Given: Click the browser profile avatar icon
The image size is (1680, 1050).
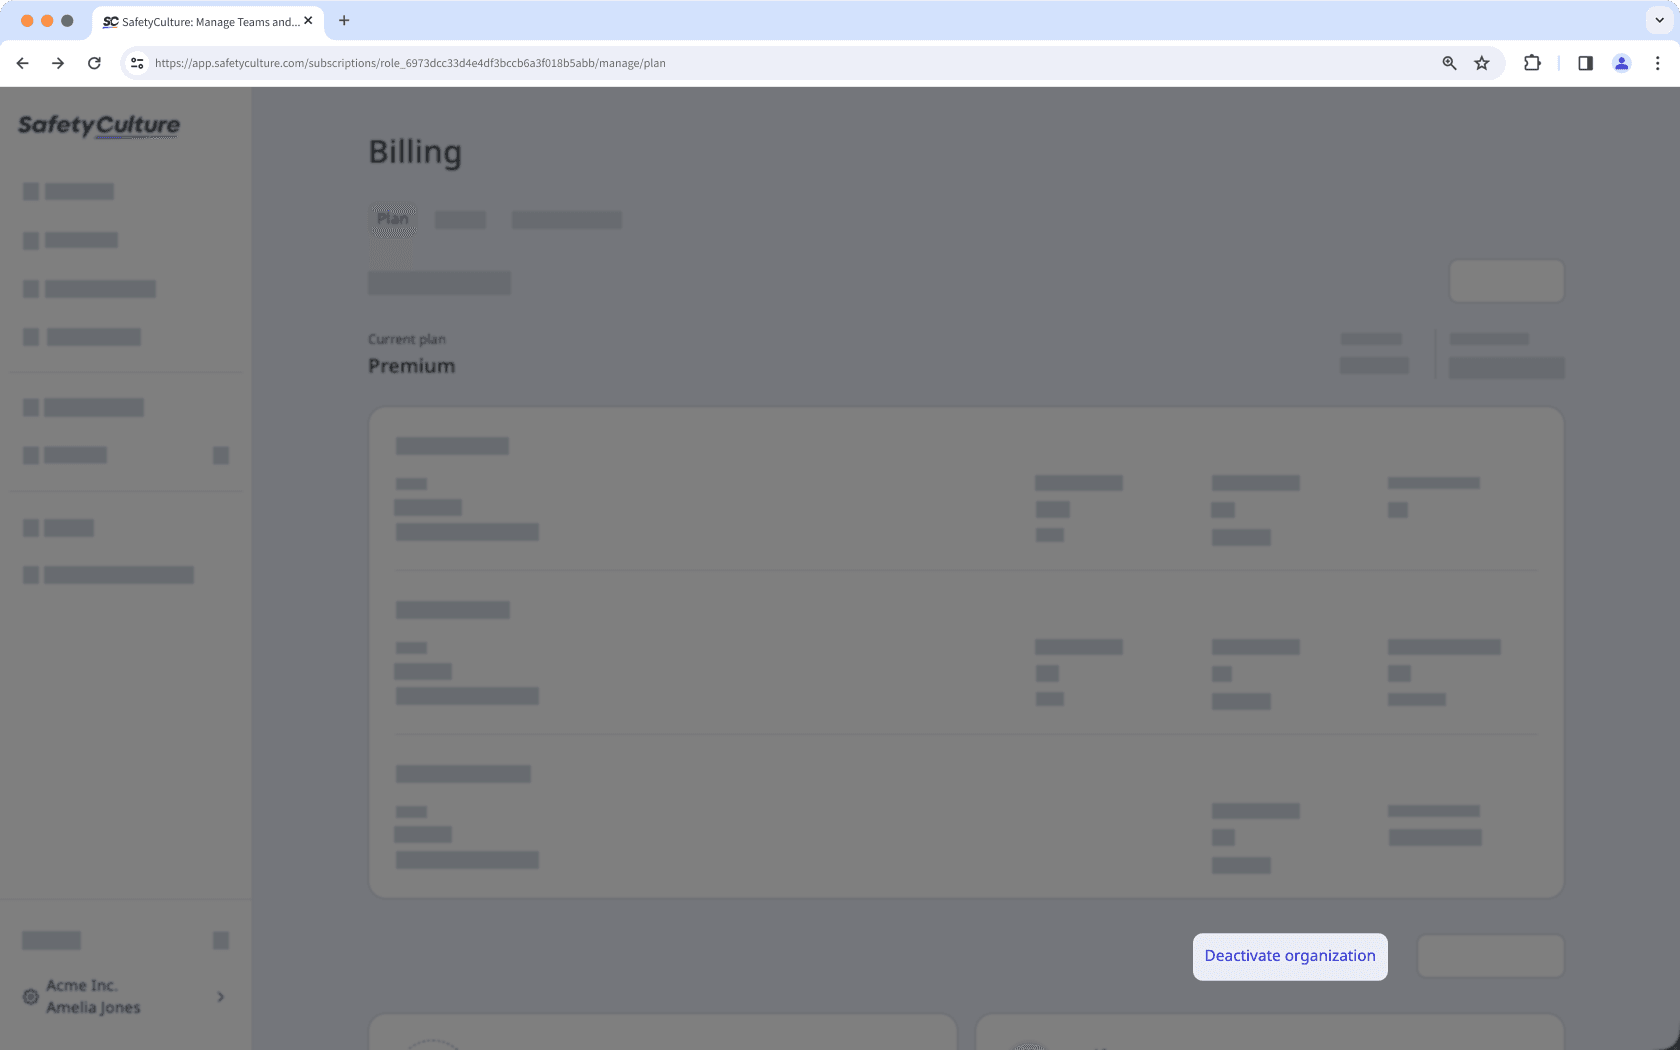Looking at the screenshot, I should (x=1621, y=62).
